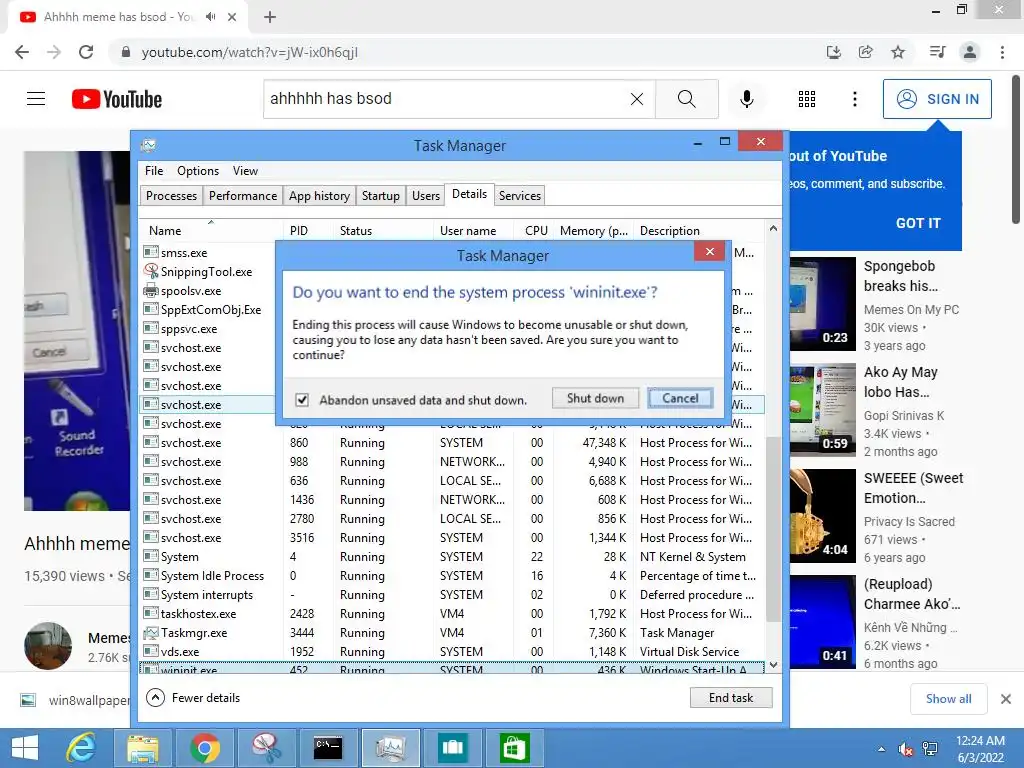The image size is (1024, 768).
Task: Select the Taskmgr.exe process row
Action: coord(452,633)
